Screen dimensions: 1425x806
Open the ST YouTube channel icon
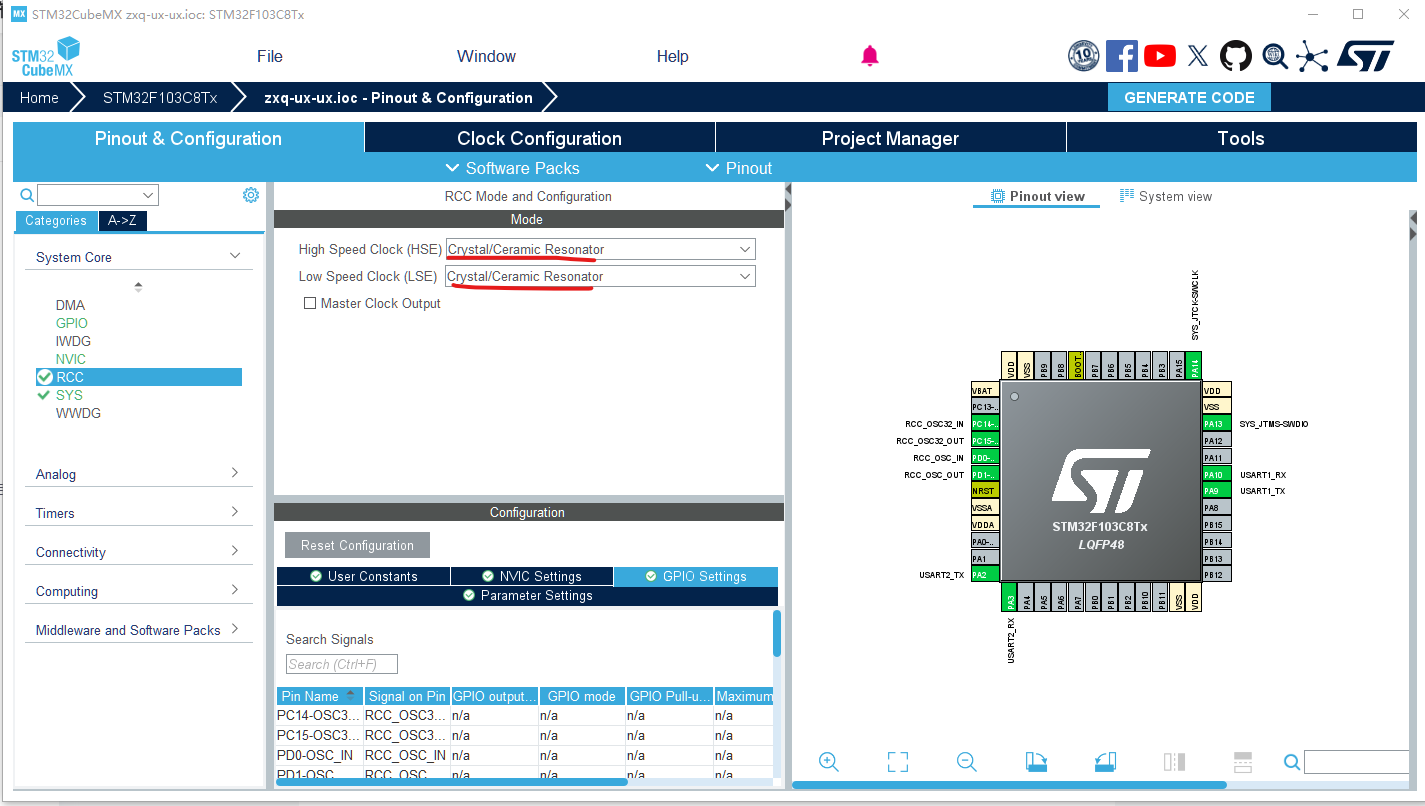pos(1160,56)
